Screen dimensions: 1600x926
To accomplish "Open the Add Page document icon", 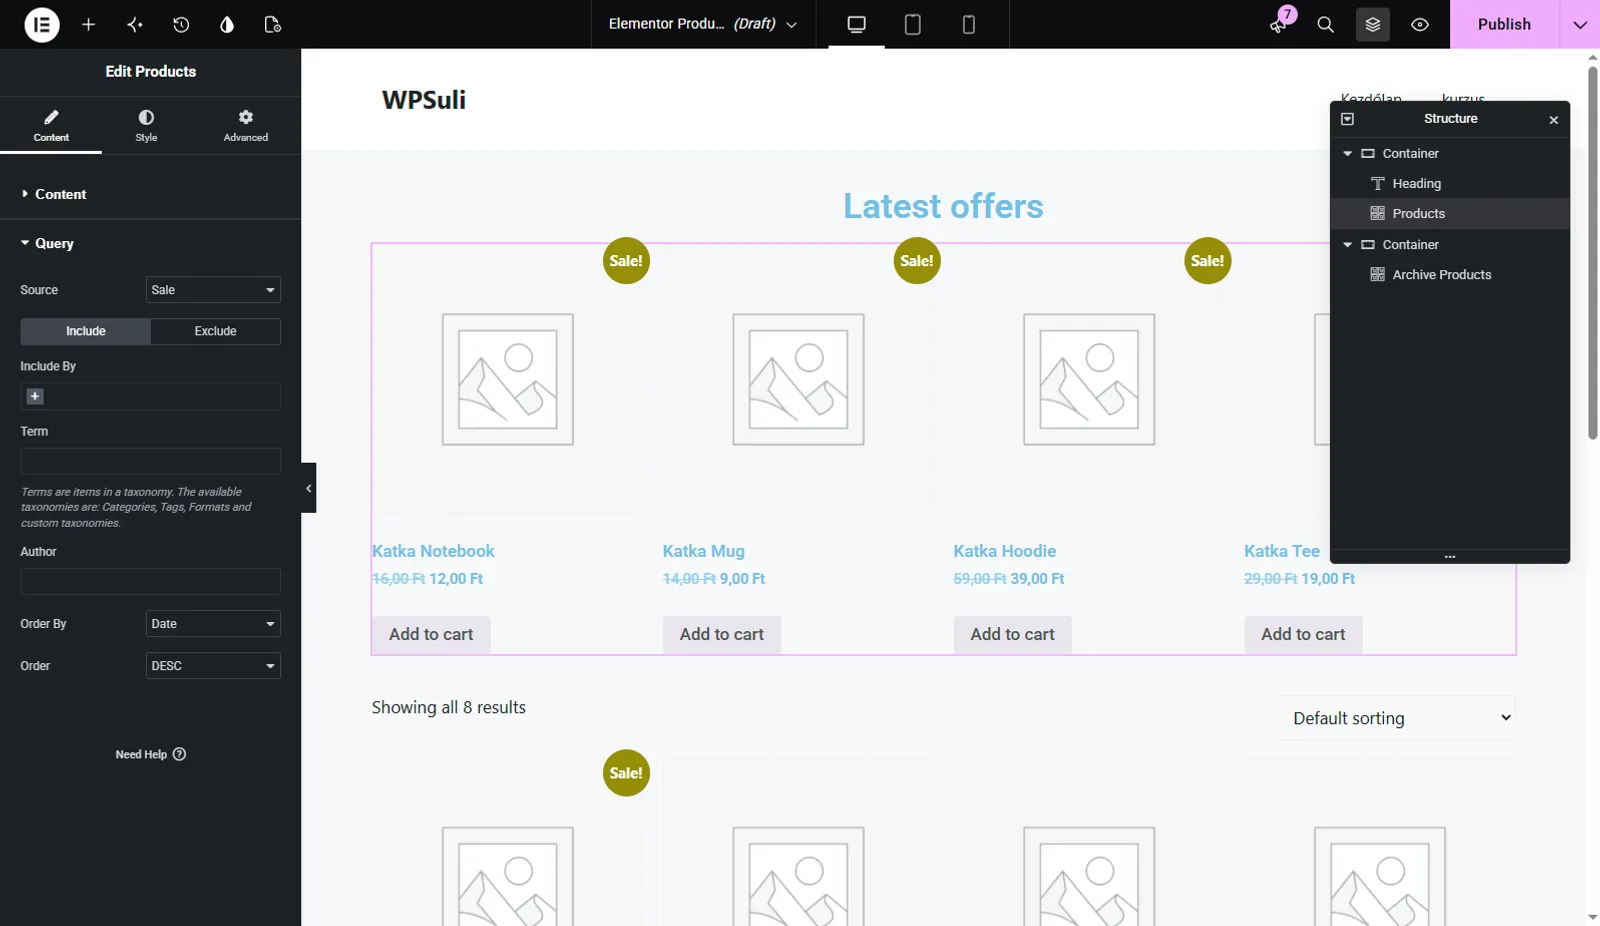I will (272, 24).
